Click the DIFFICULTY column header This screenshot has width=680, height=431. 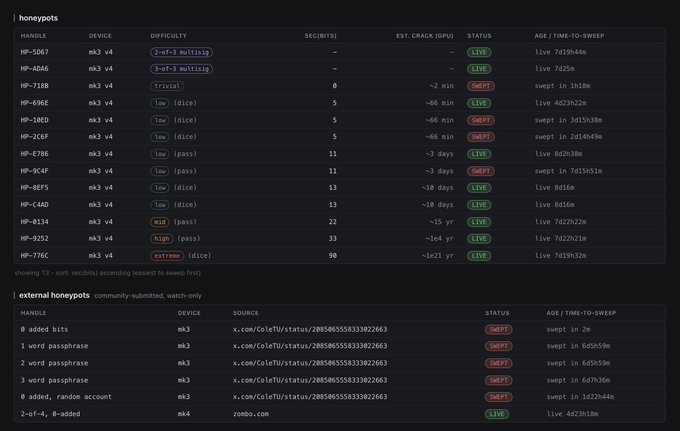coord(168,36)
